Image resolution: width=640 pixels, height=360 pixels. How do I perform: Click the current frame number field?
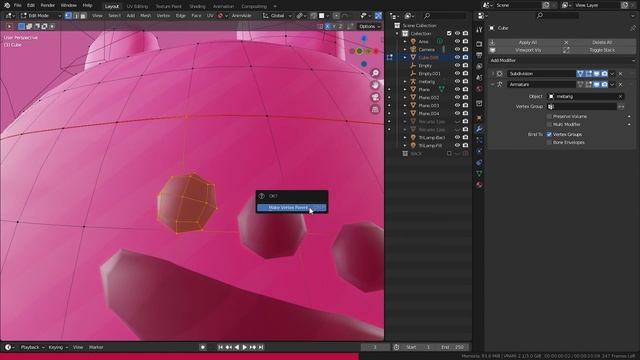click(375, 347)
